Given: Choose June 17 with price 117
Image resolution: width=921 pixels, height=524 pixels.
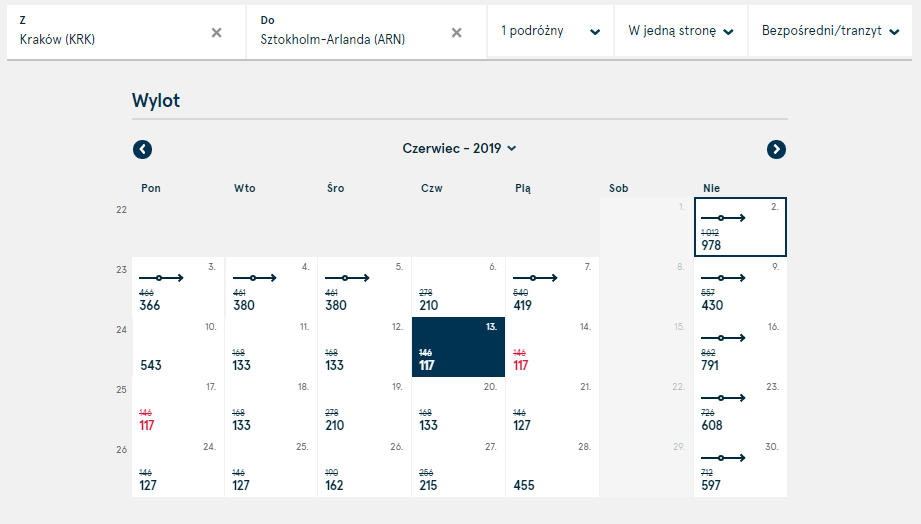Looking at the screenshot, I should pos(178,407).
